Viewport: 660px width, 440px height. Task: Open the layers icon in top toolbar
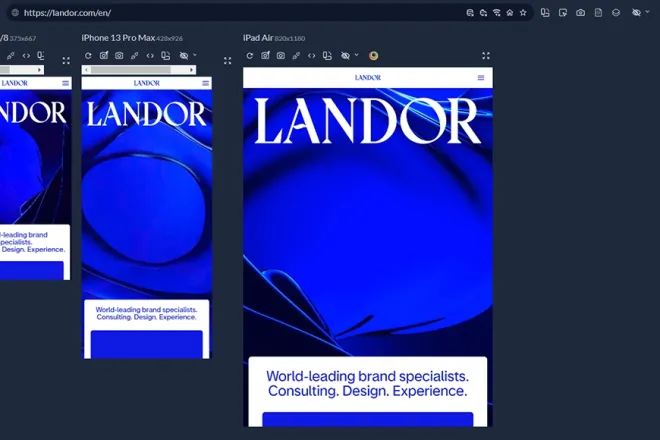coord(616,13)
